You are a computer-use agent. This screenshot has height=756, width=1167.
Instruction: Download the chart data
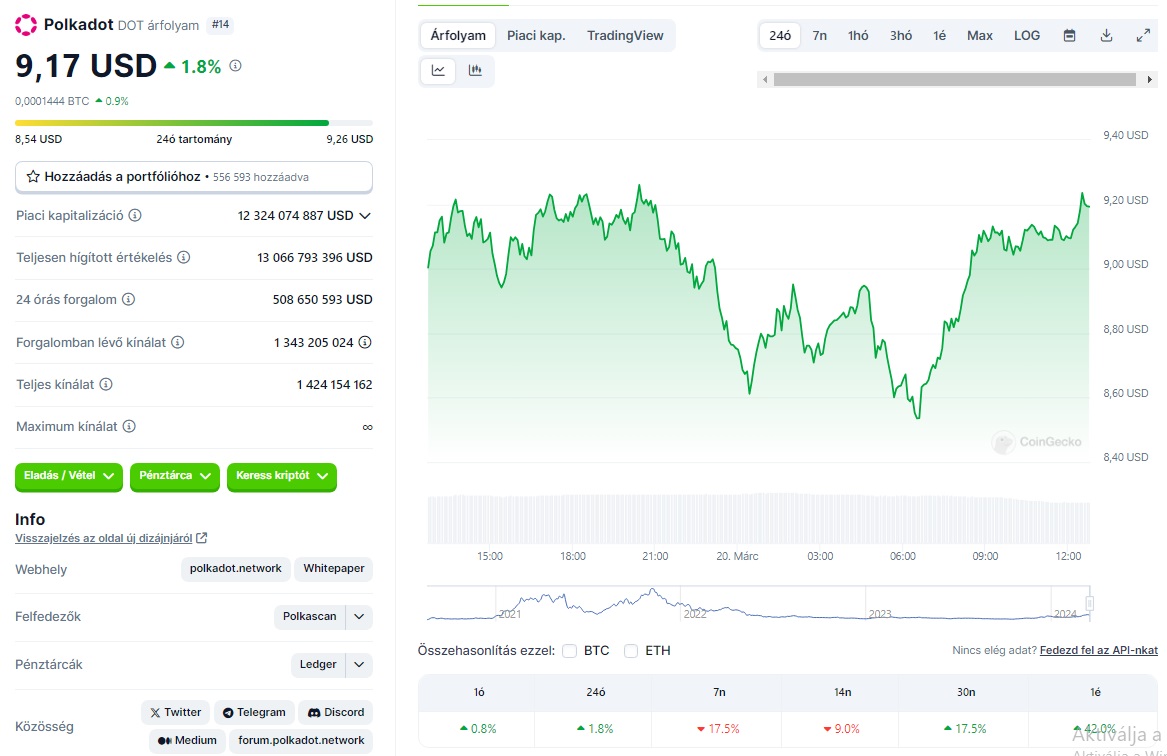[x=1107, y=36]
